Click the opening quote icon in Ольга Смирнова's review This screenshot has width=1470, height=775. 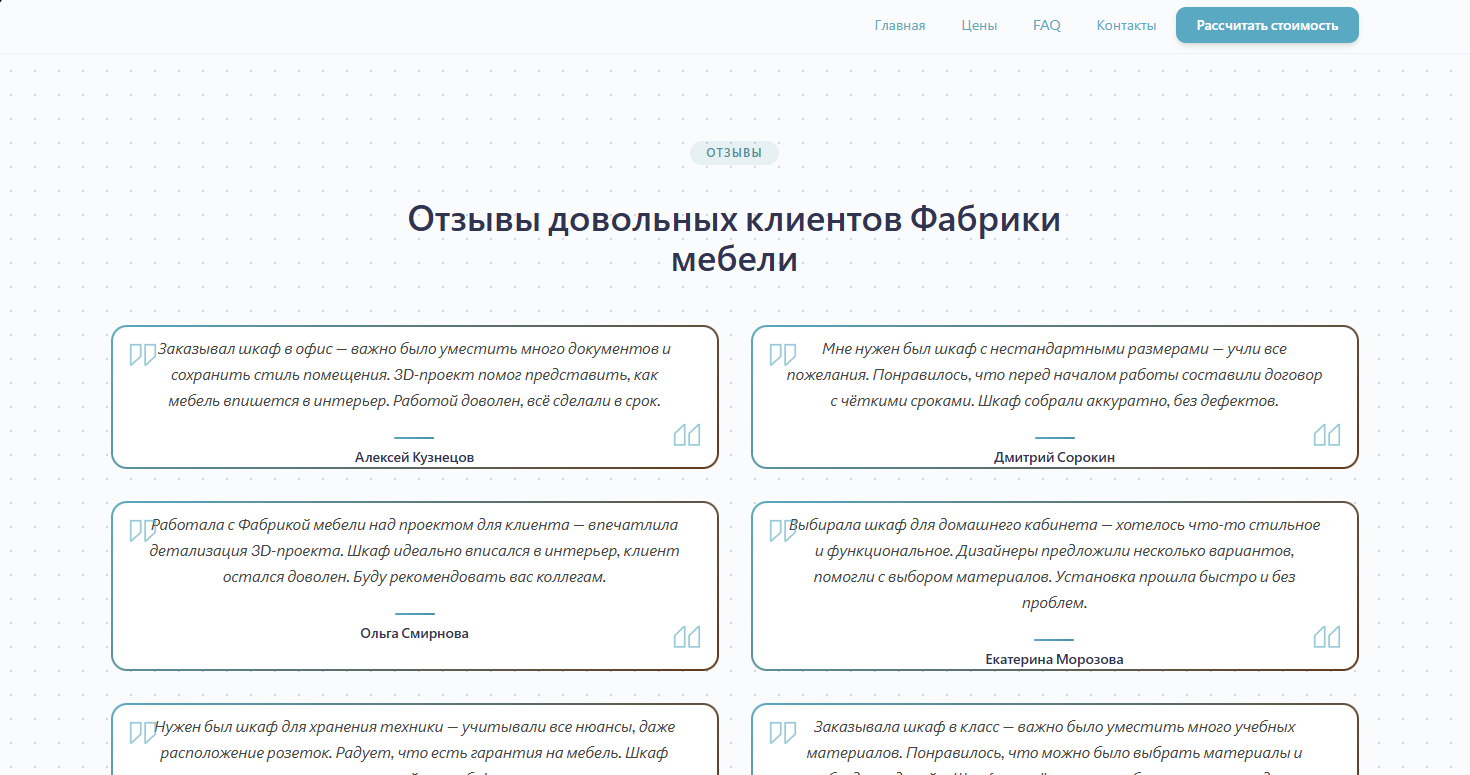coord(143,531)
